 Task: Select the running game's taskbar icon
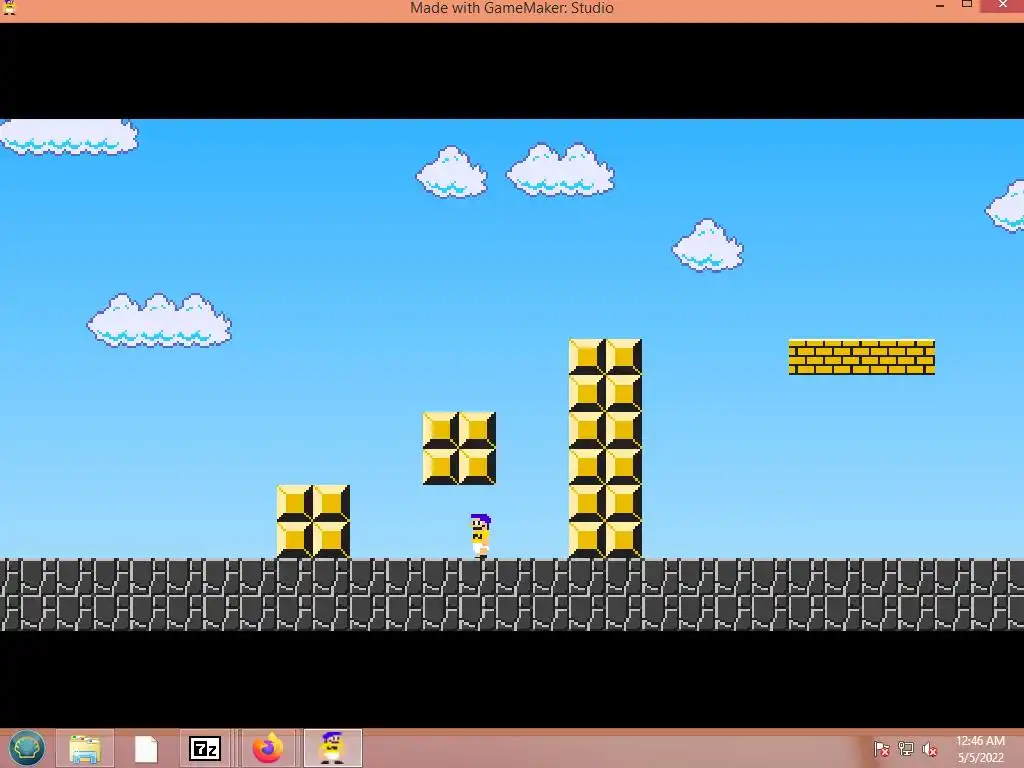(x=332, y=748)
